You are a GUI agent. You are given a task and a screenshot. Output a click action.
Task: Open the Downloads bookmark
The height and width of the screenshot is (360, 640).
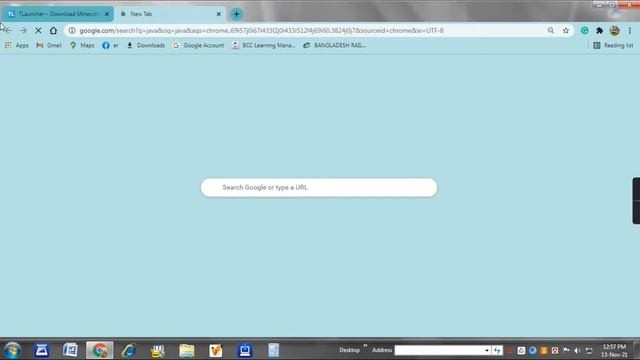click(x=146, y=45)
